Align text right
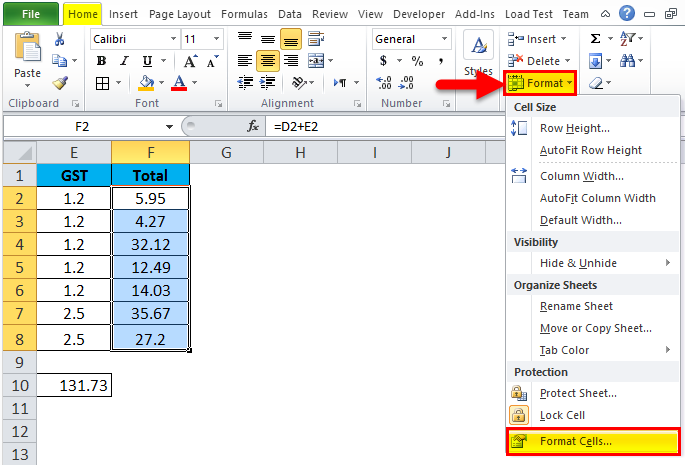Image resolution: width=685 pixels, height=465 pixels. (x=291, y=61)
